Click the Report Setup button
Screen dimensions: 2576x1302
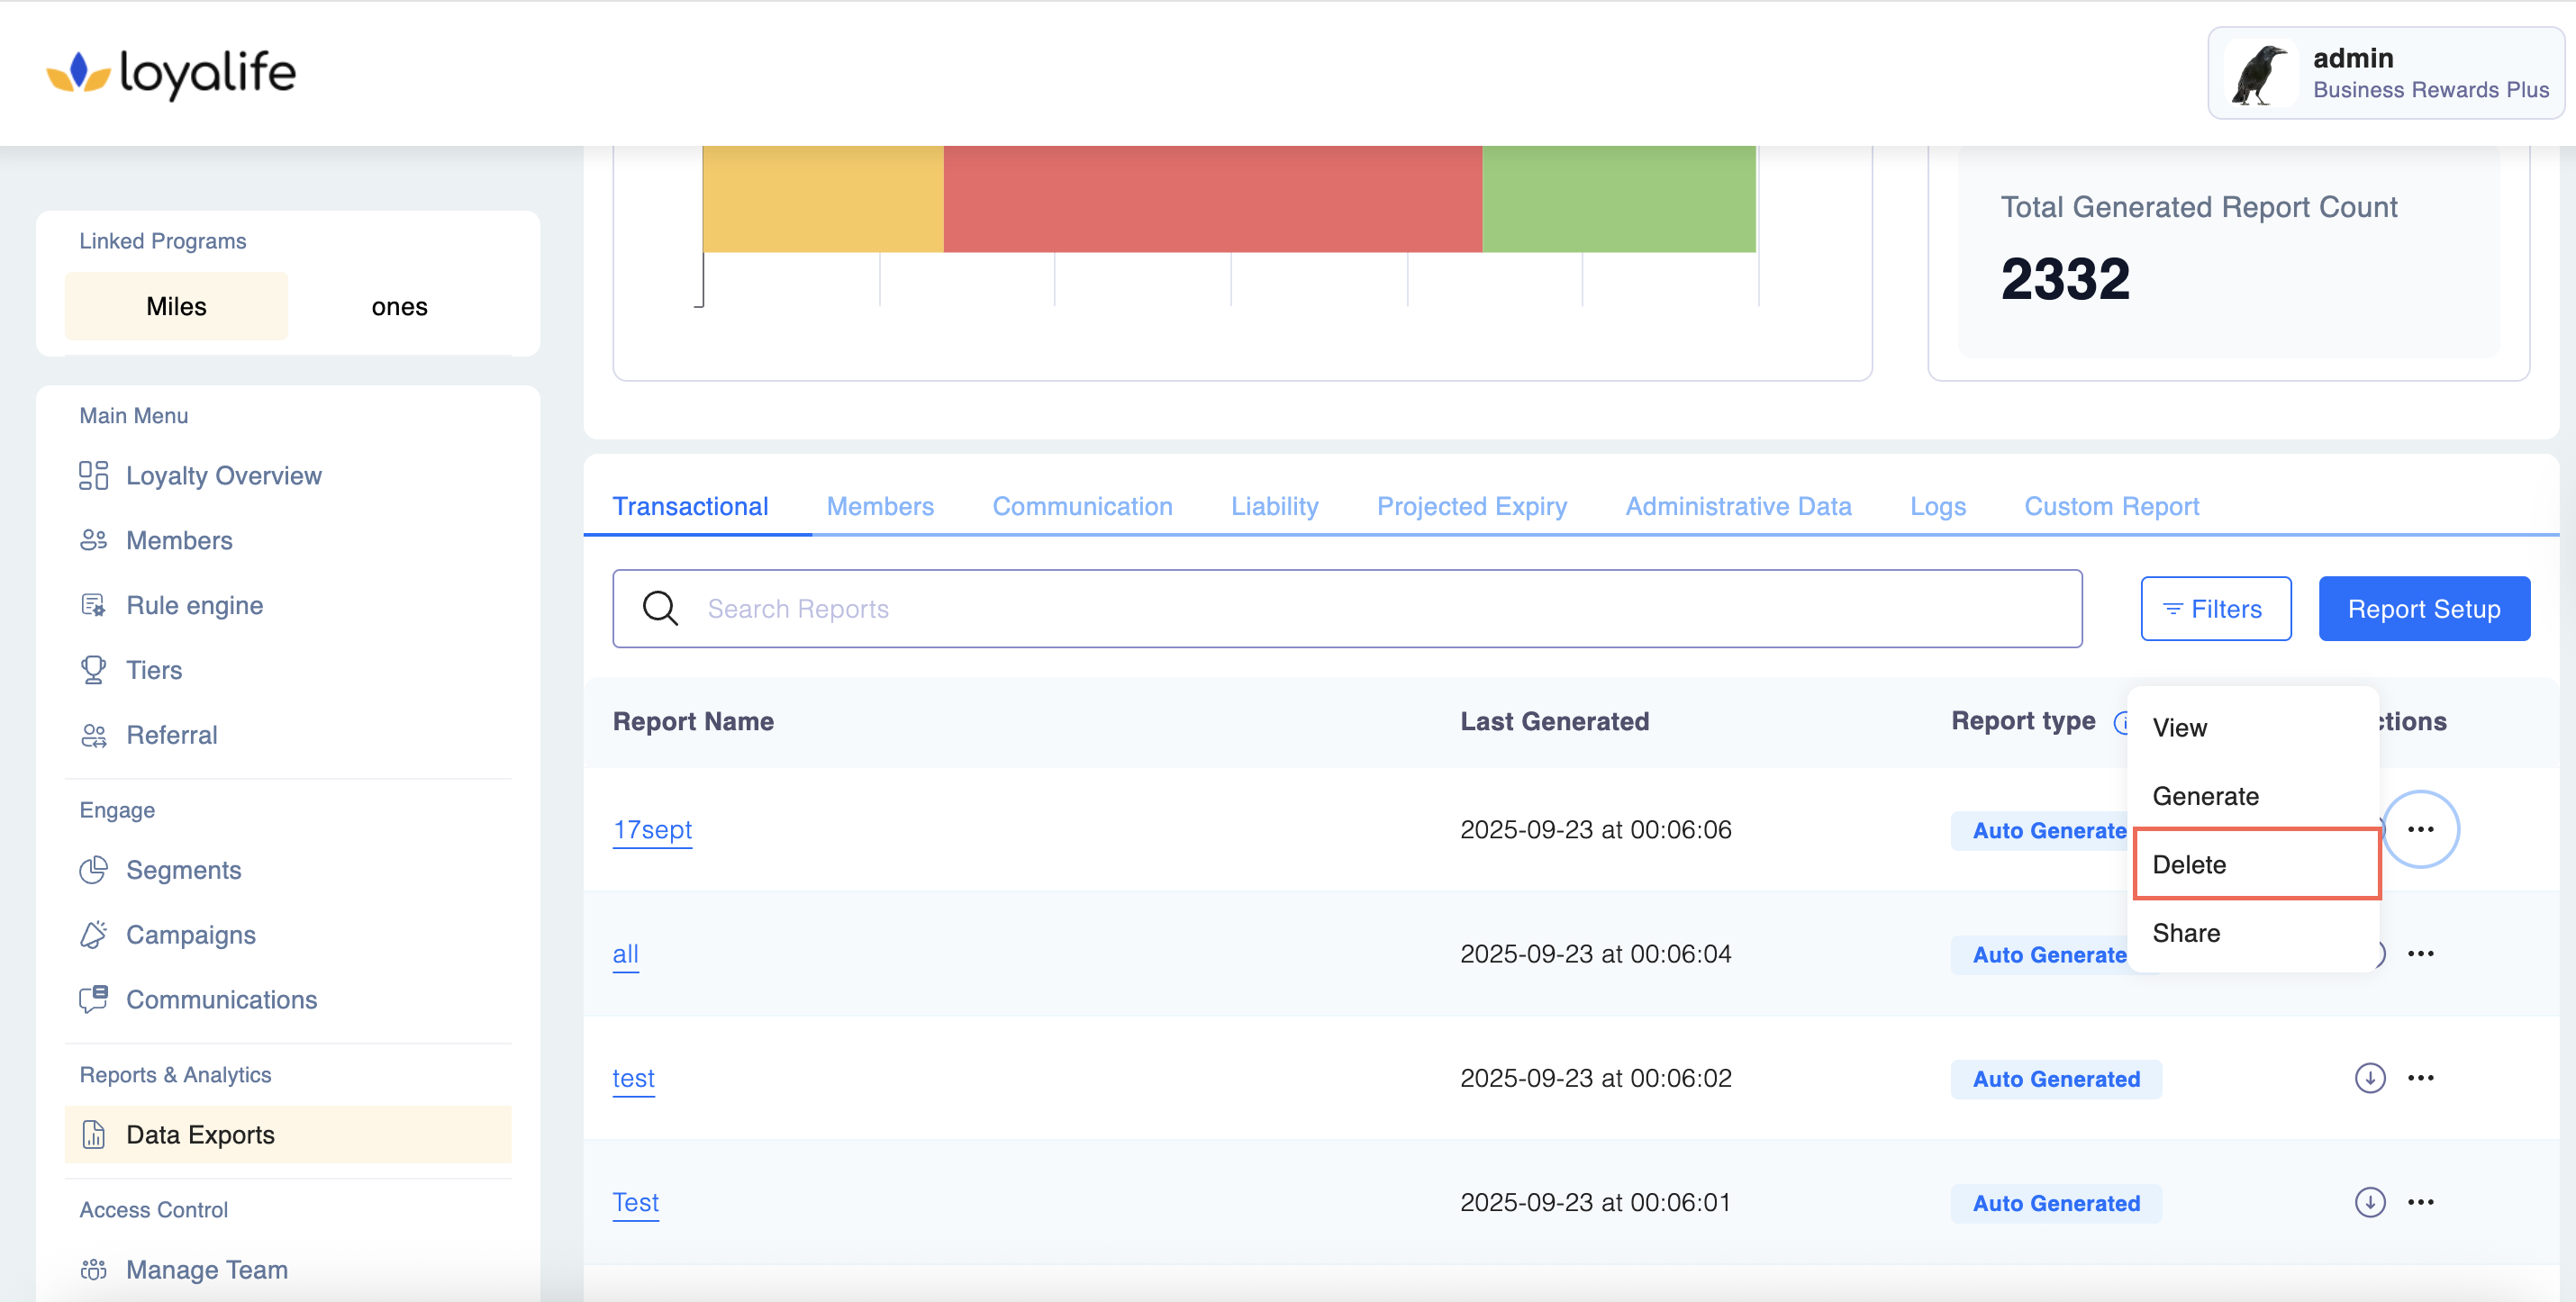(2423, 608)
